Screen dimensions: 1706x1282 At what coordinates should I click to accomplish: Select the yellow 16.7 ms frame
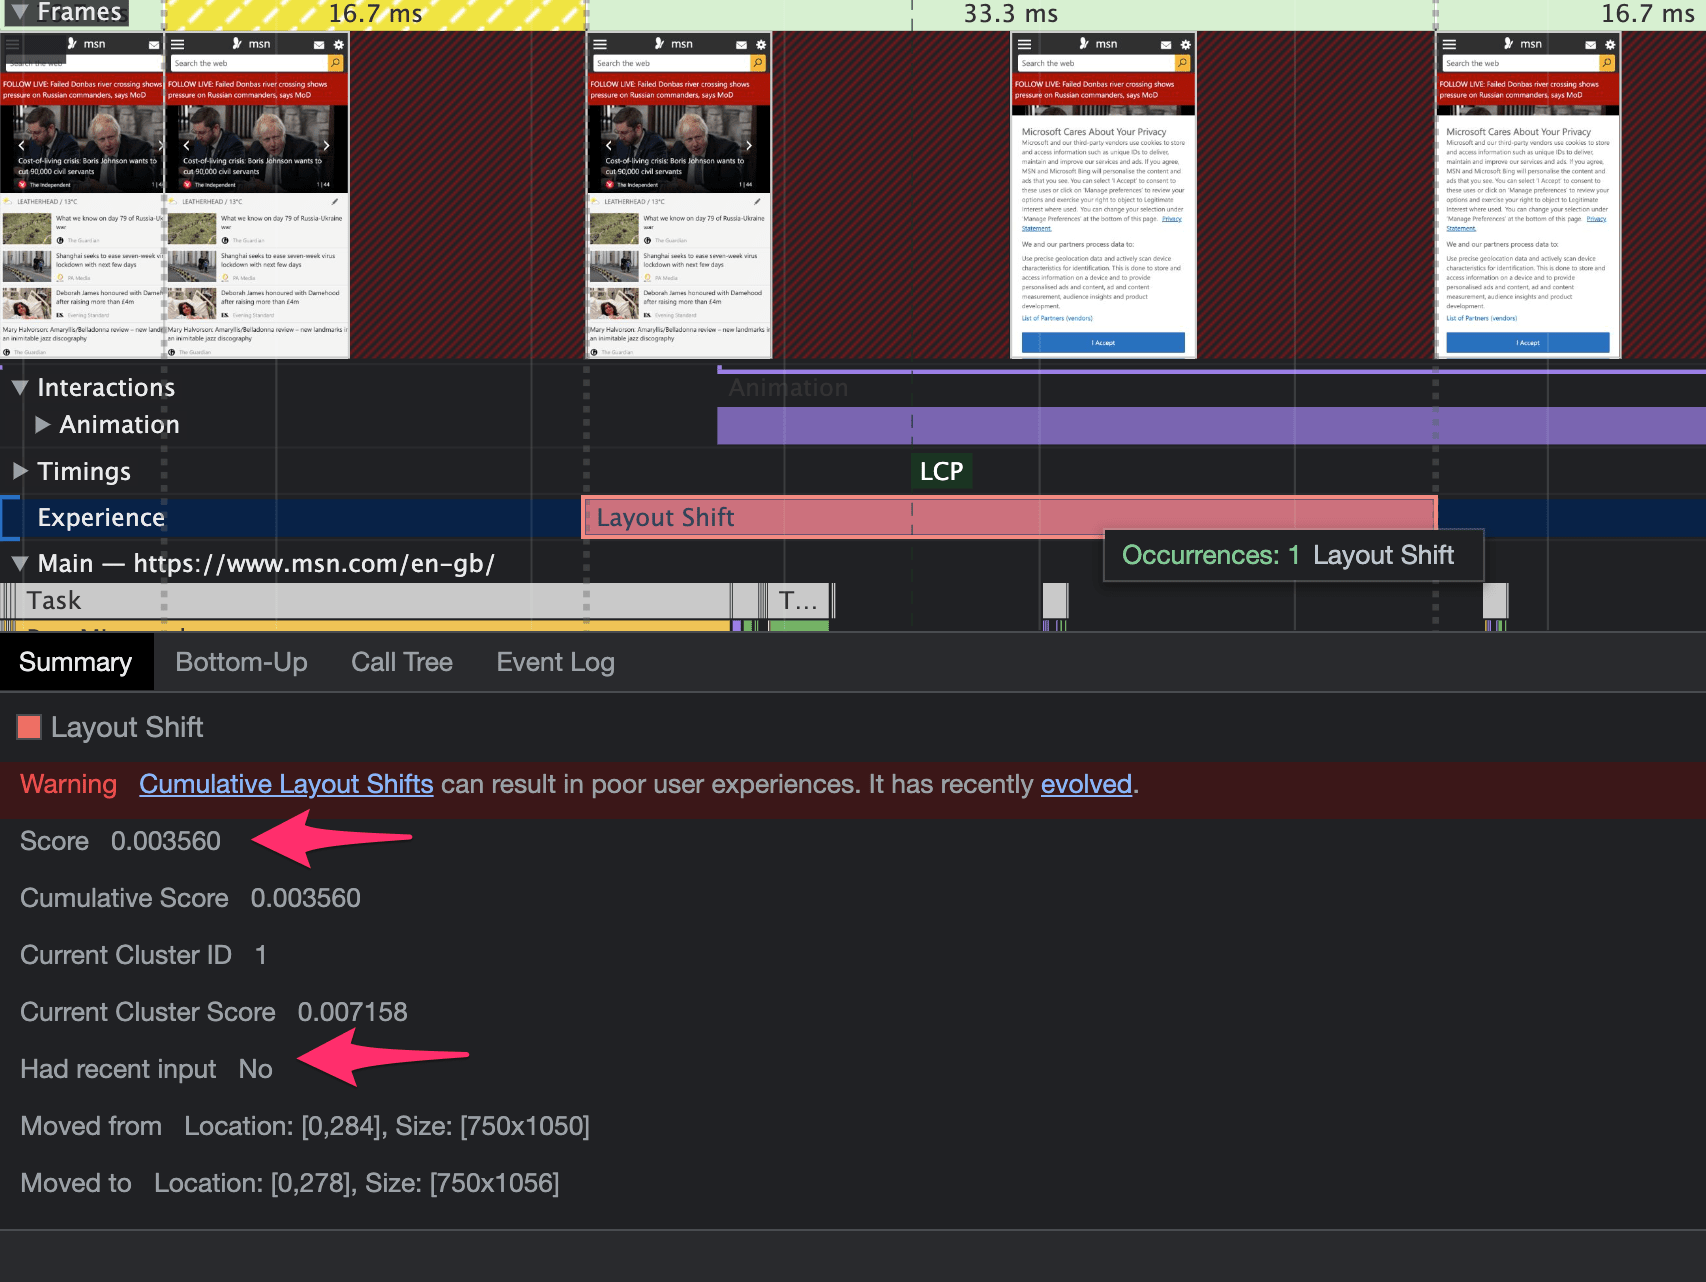(x=375, y=14)
